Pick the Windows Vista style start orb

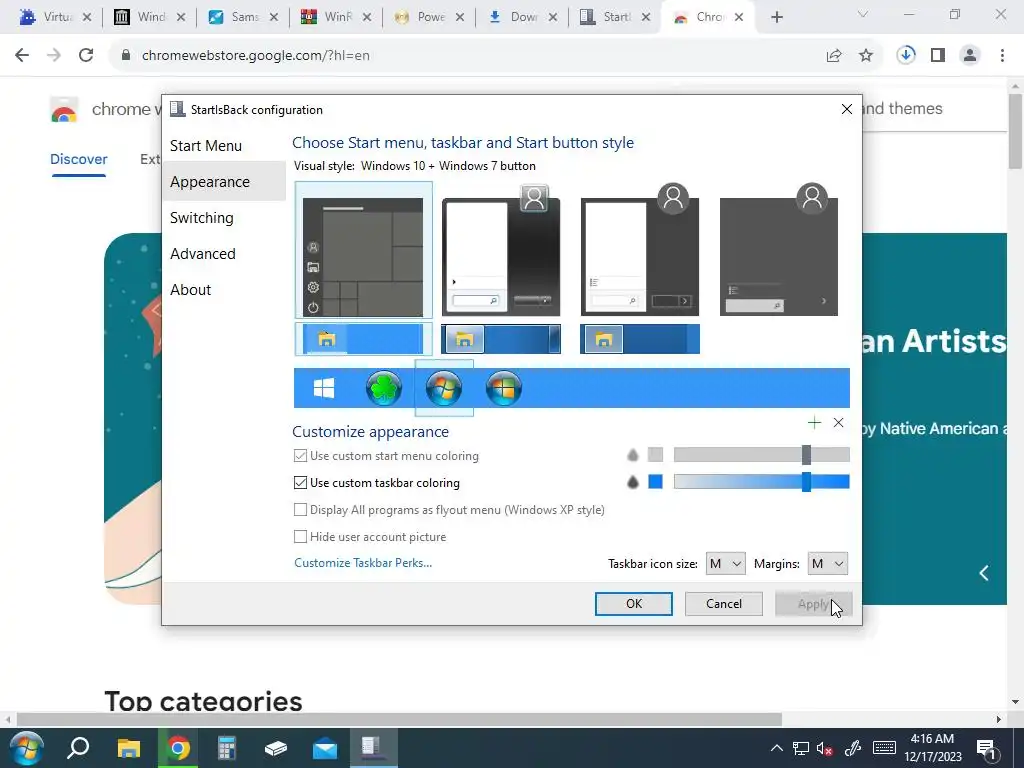[504, 388]
